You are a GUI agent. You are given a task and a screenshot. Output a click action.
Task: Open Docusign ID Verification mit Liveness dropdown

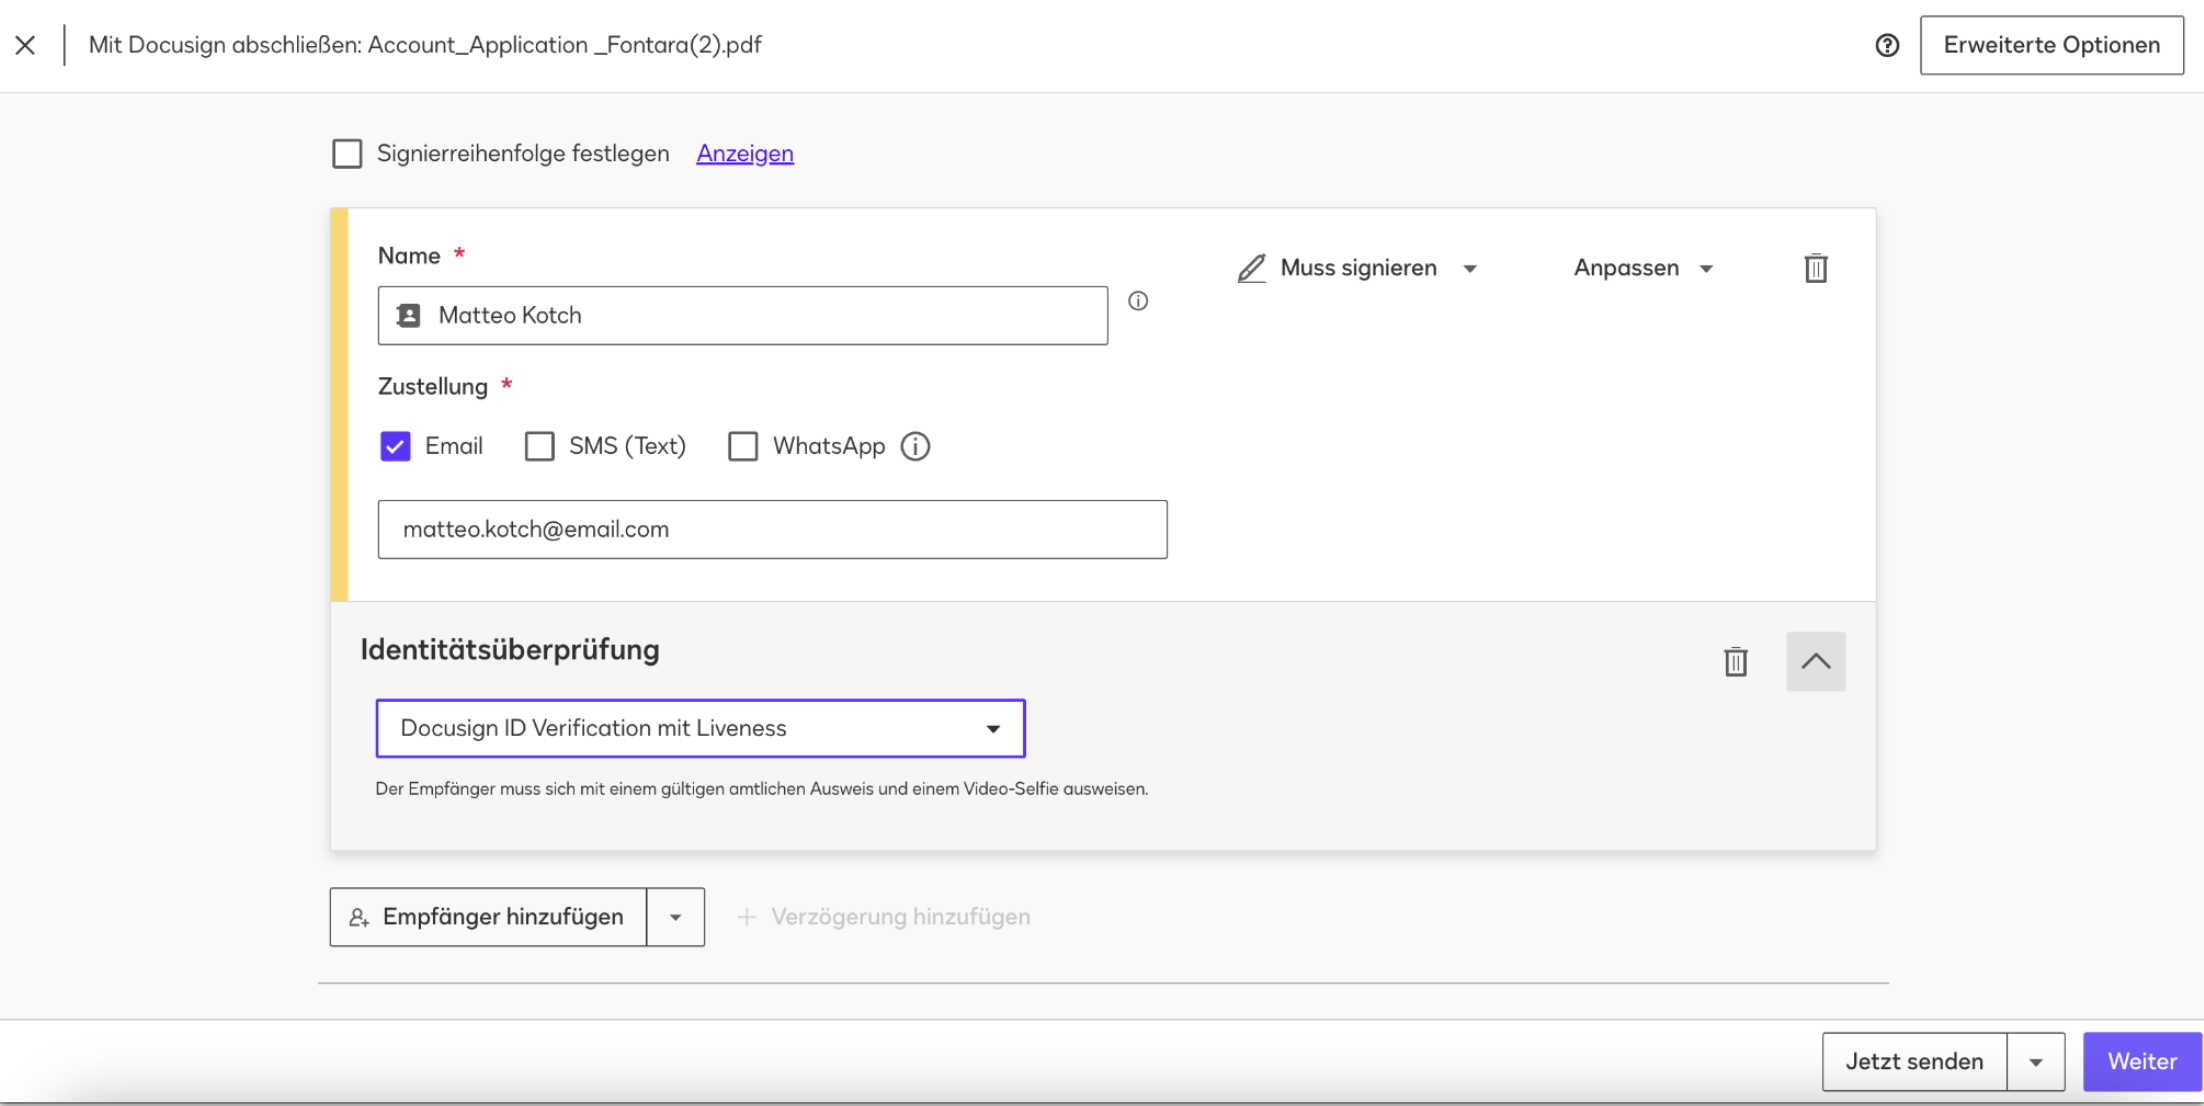click(x=700, y=728)
